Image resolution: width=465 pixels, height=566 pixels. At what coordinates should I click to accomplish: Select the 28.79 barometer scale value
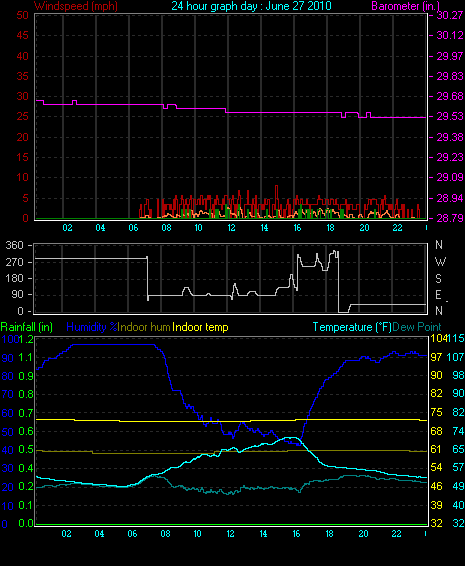(450, 218)
